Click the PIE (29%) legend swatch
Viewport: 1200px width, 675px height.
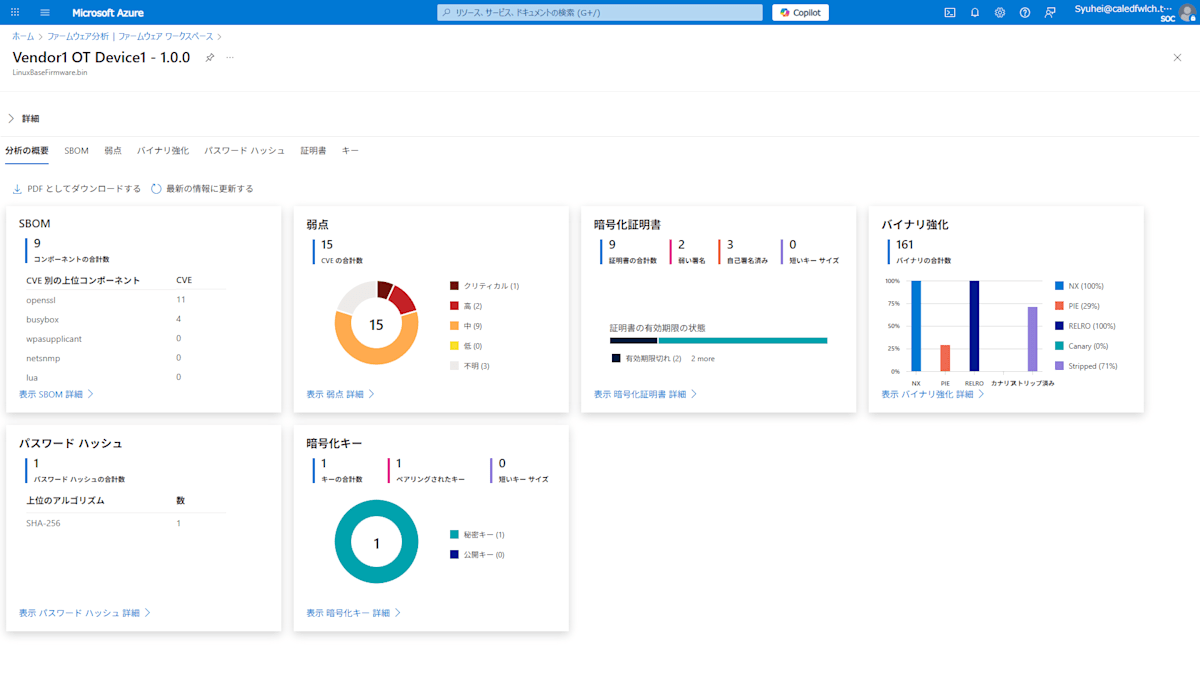click(1059, 306)
